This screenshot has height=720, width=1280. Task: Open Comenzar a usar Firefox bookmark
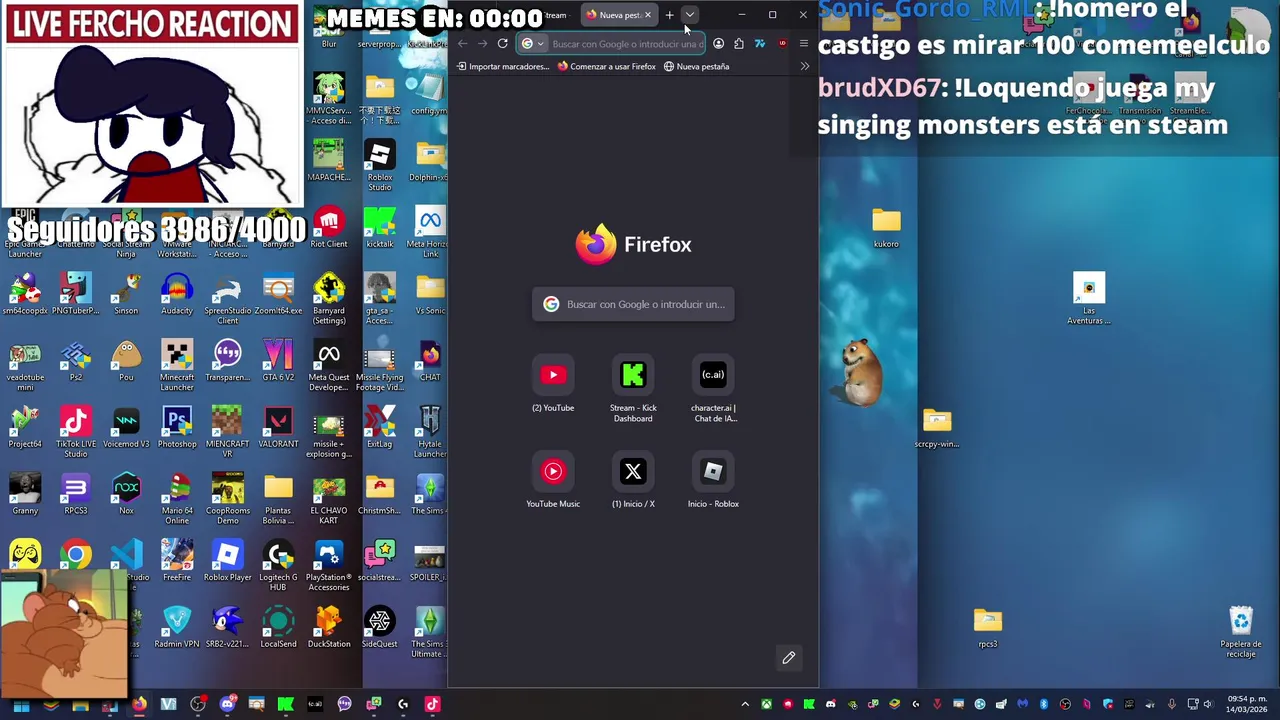point(606,66)
